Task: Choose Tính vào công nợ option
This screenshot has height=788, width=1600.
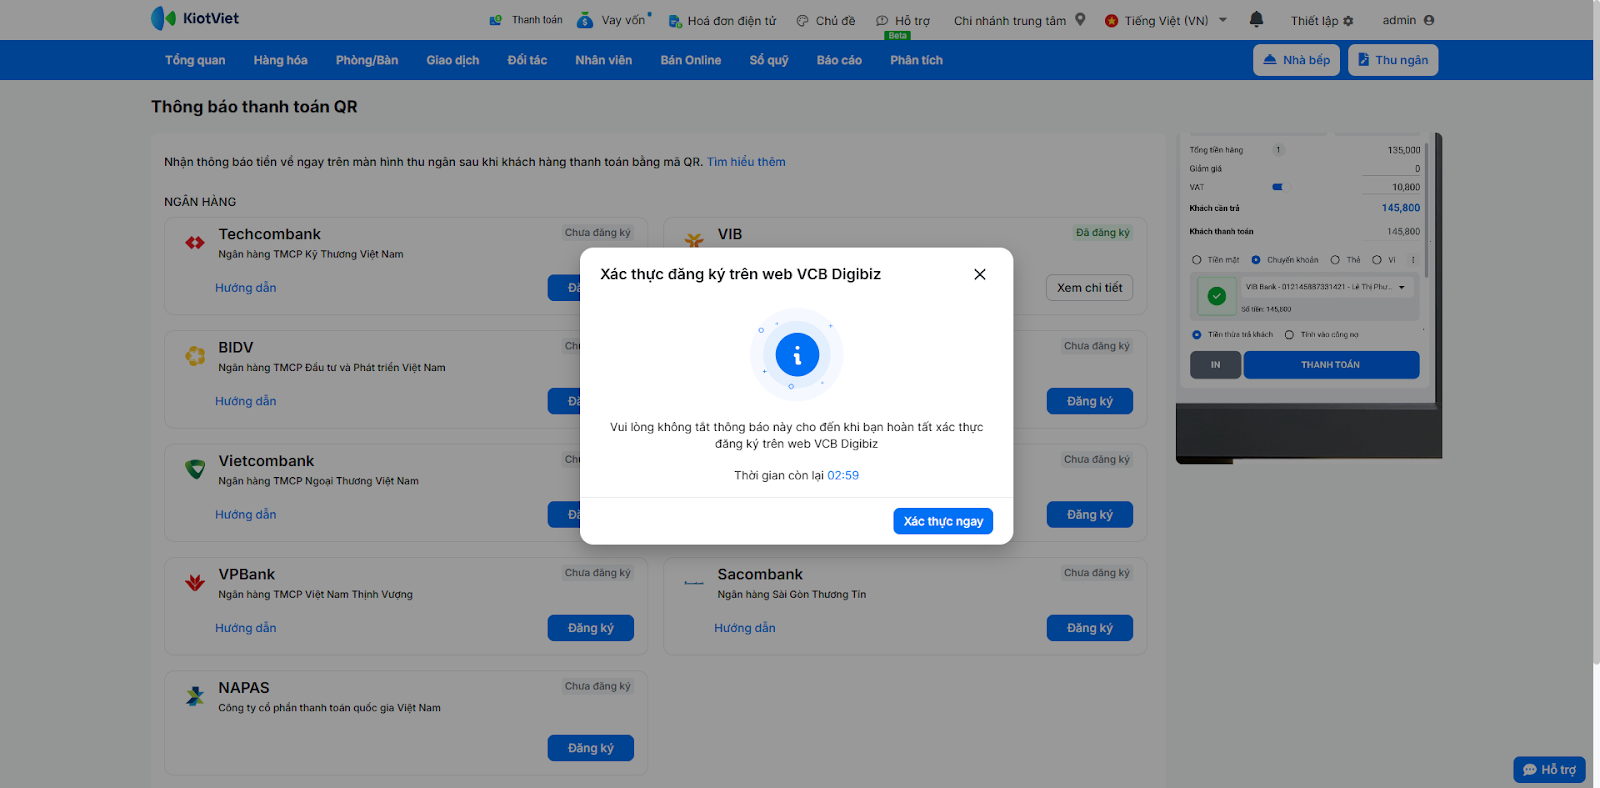Action: tap(1290, 335)
